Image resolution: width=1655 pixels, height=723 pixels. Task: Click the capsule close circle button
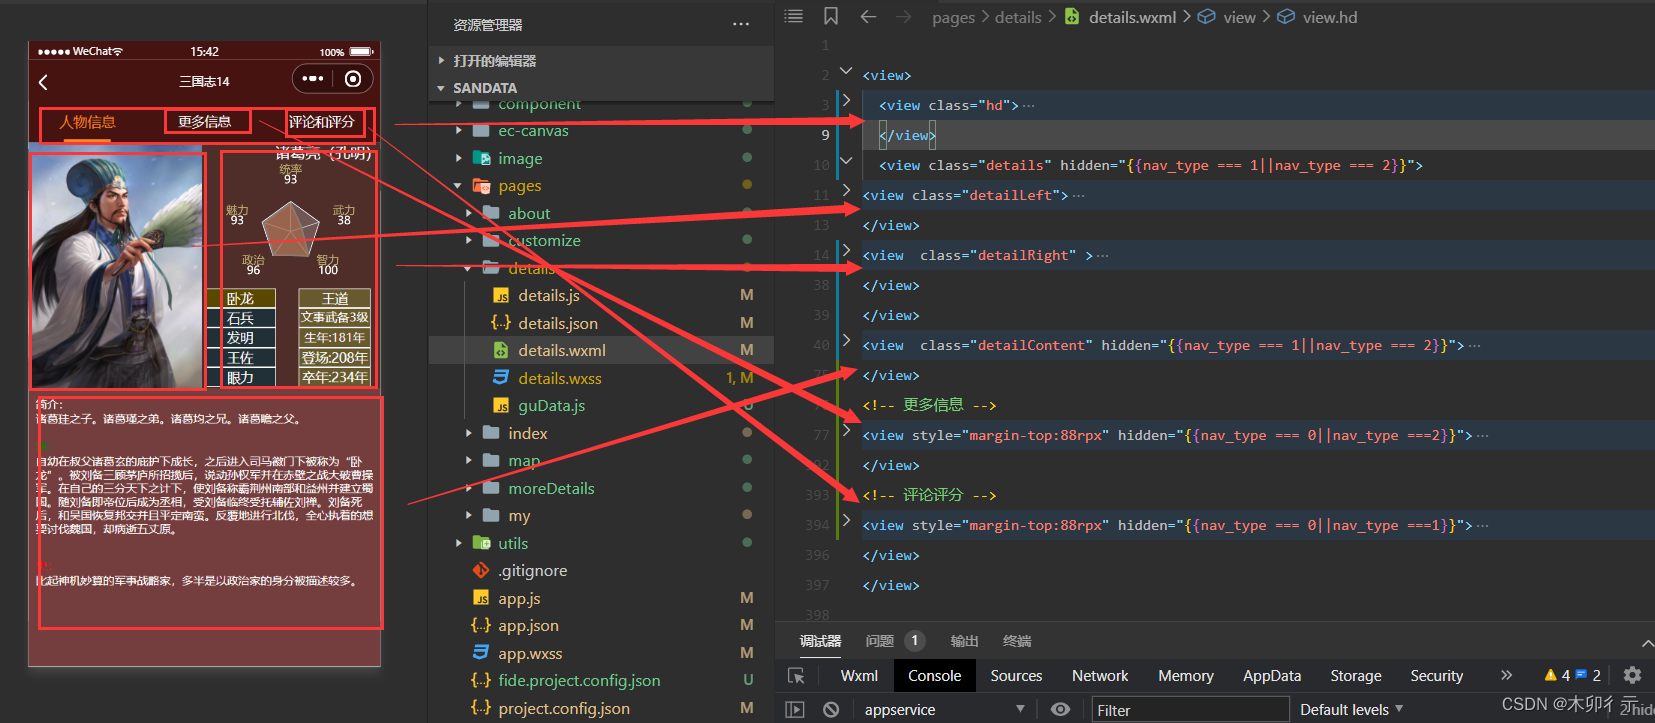[353, 78]
